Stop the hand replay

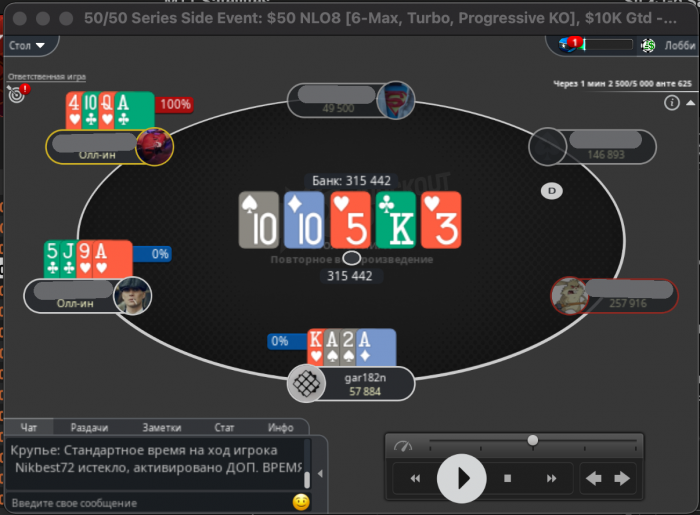pyautogui.click(x=508, y=478)
